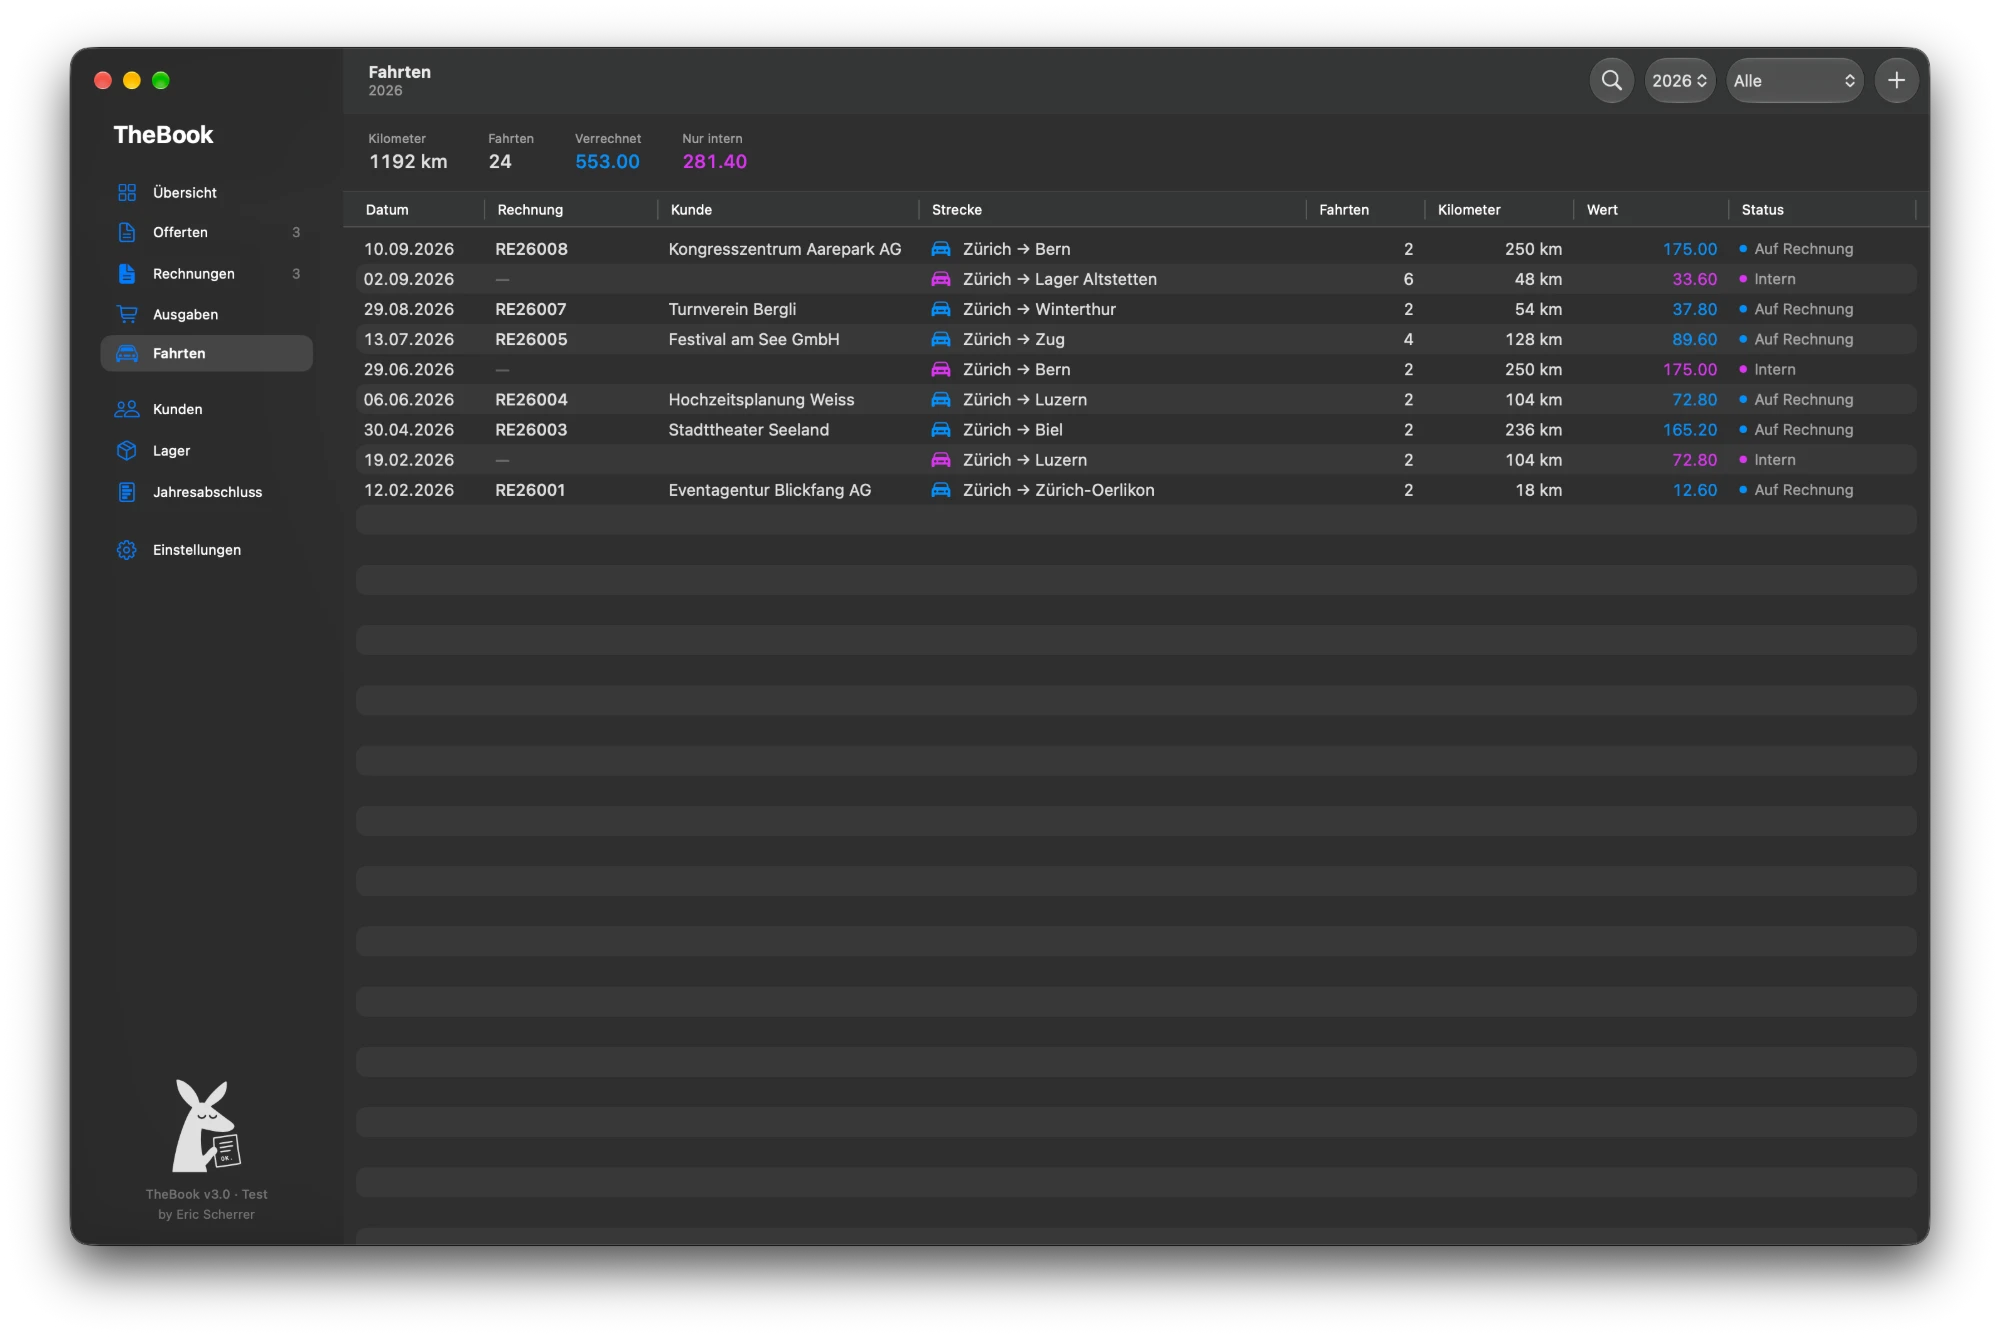This screenshot has width=2000, height=1338.
Task: Open the 2026 year selector
Action: [x=1679, y=81]
